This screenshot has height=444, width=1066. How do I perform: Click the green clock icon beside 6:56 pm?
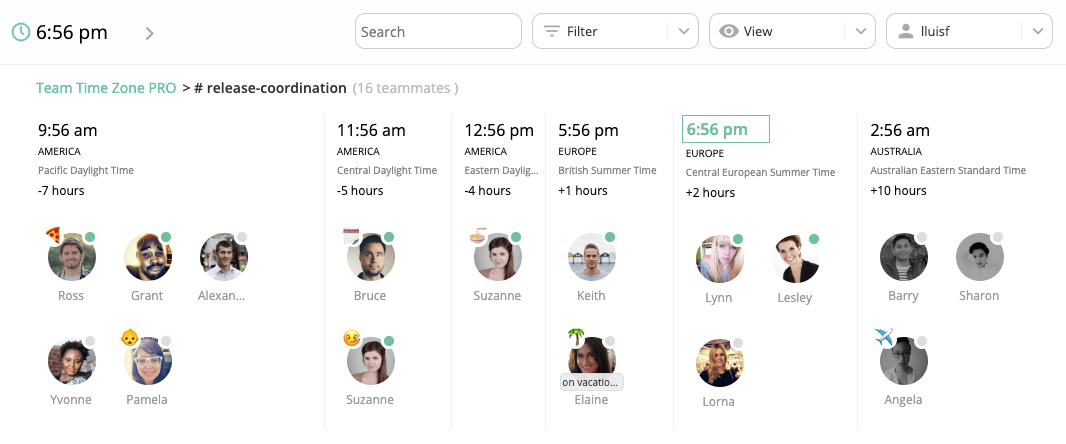pyautogui.click(x=21, y=32)
